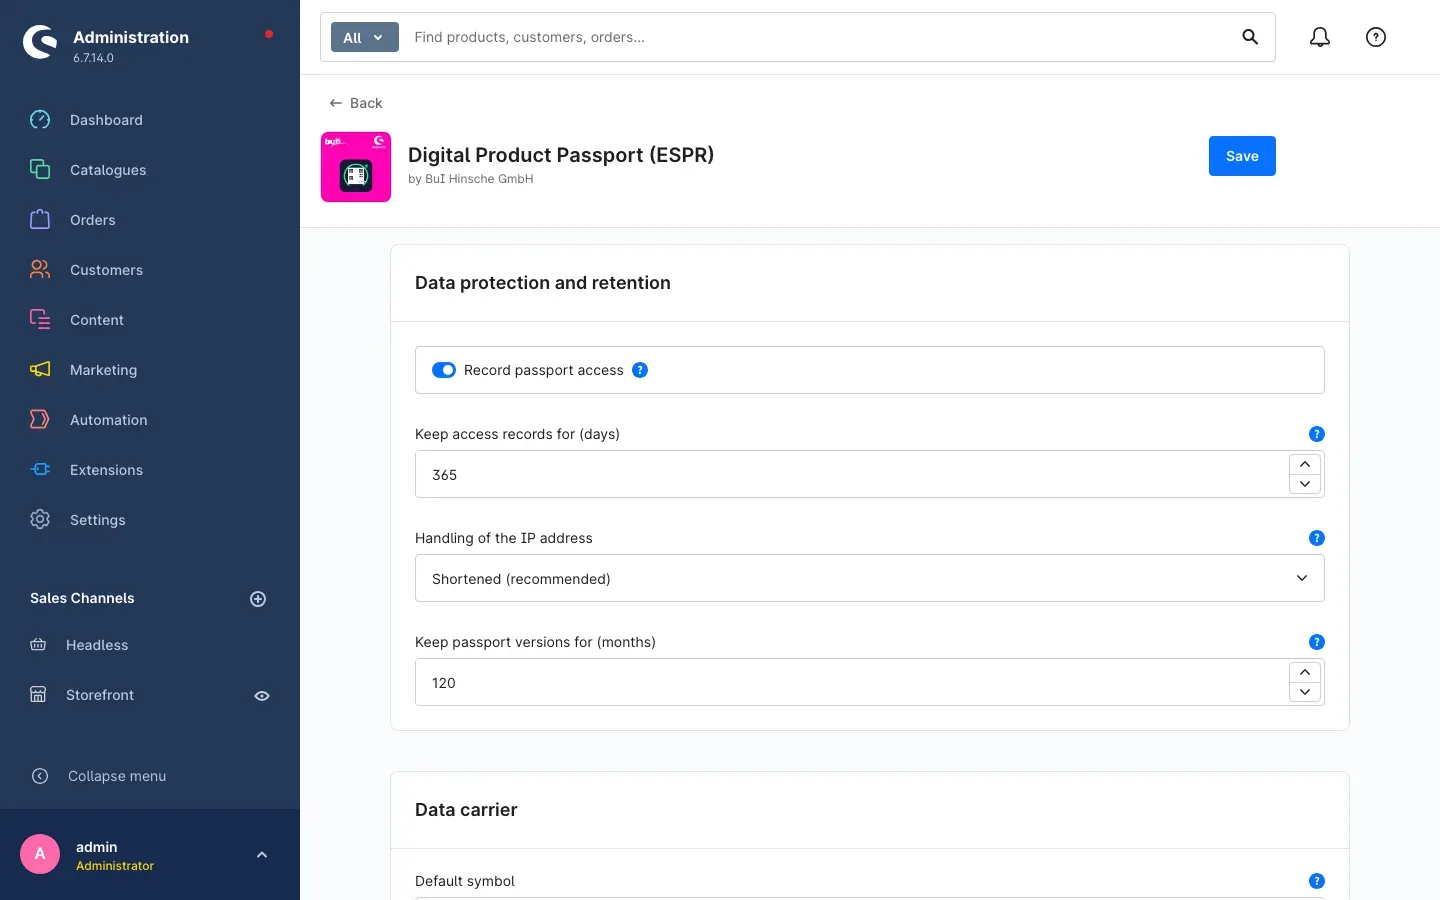
Task: Show help for Handling of the IP address
Action: coord(1316,538)
